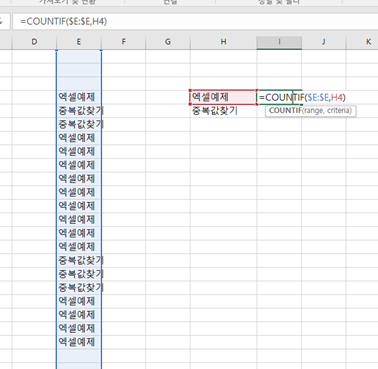Select cell E17 containing 중복값찾기
Viewport: 378px width, 369px height.
79,274
